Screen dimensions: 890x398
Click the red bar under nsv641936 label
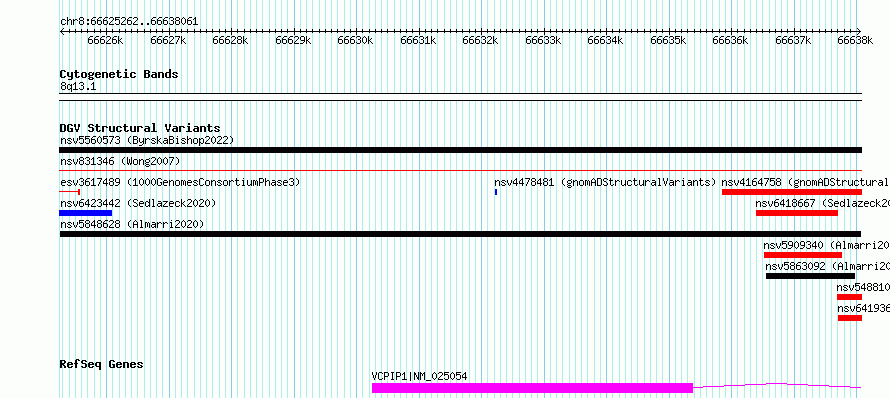click(x=850, y=318)
